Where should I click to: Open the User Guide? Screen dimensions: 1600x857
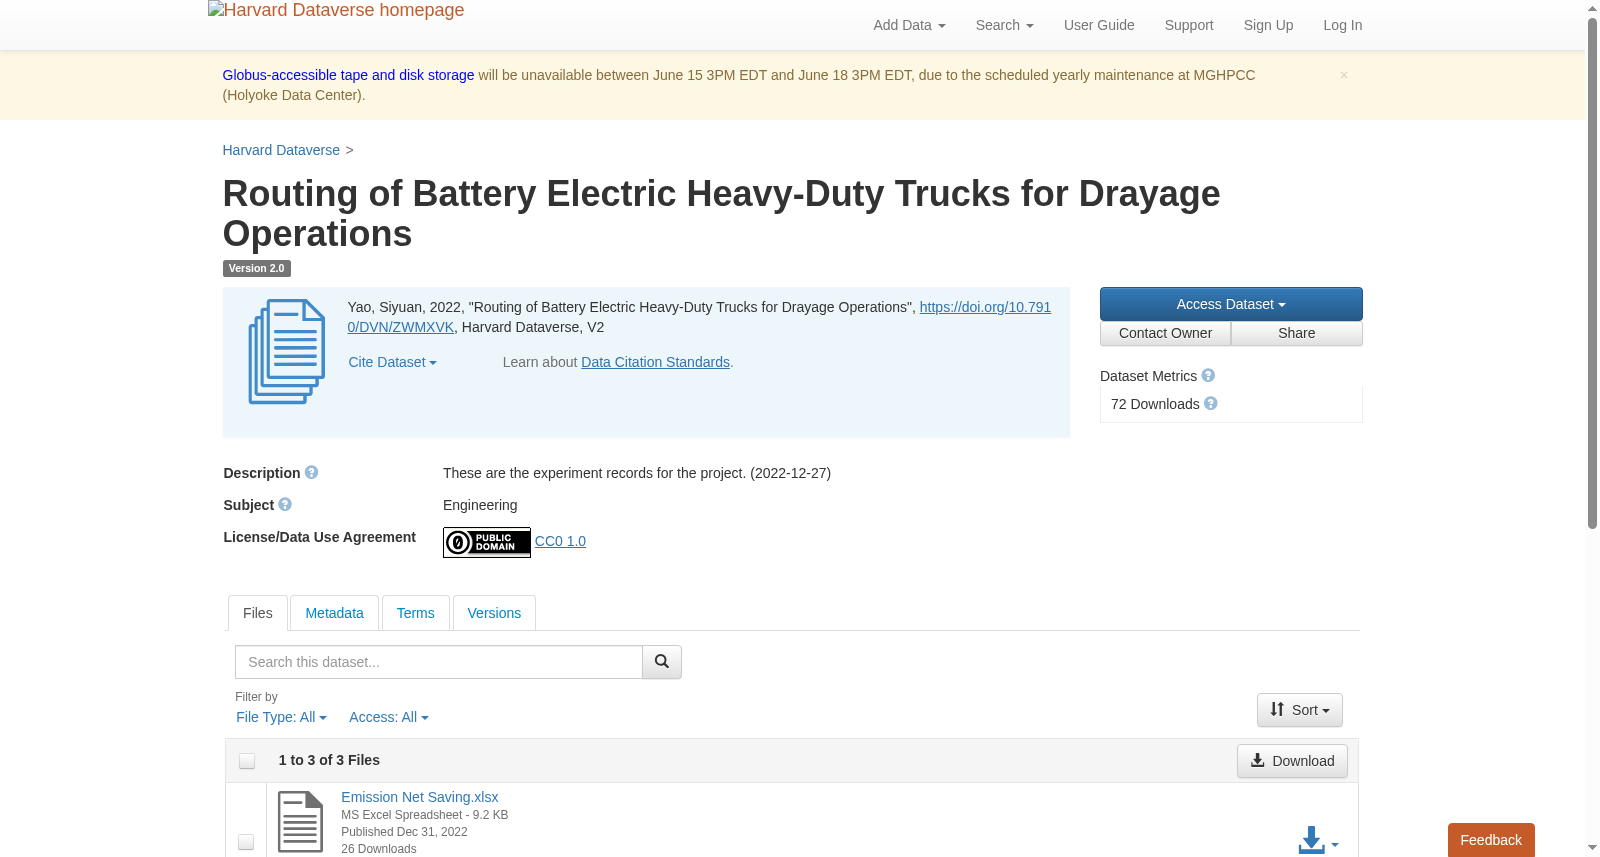[x=1099, y=25]
